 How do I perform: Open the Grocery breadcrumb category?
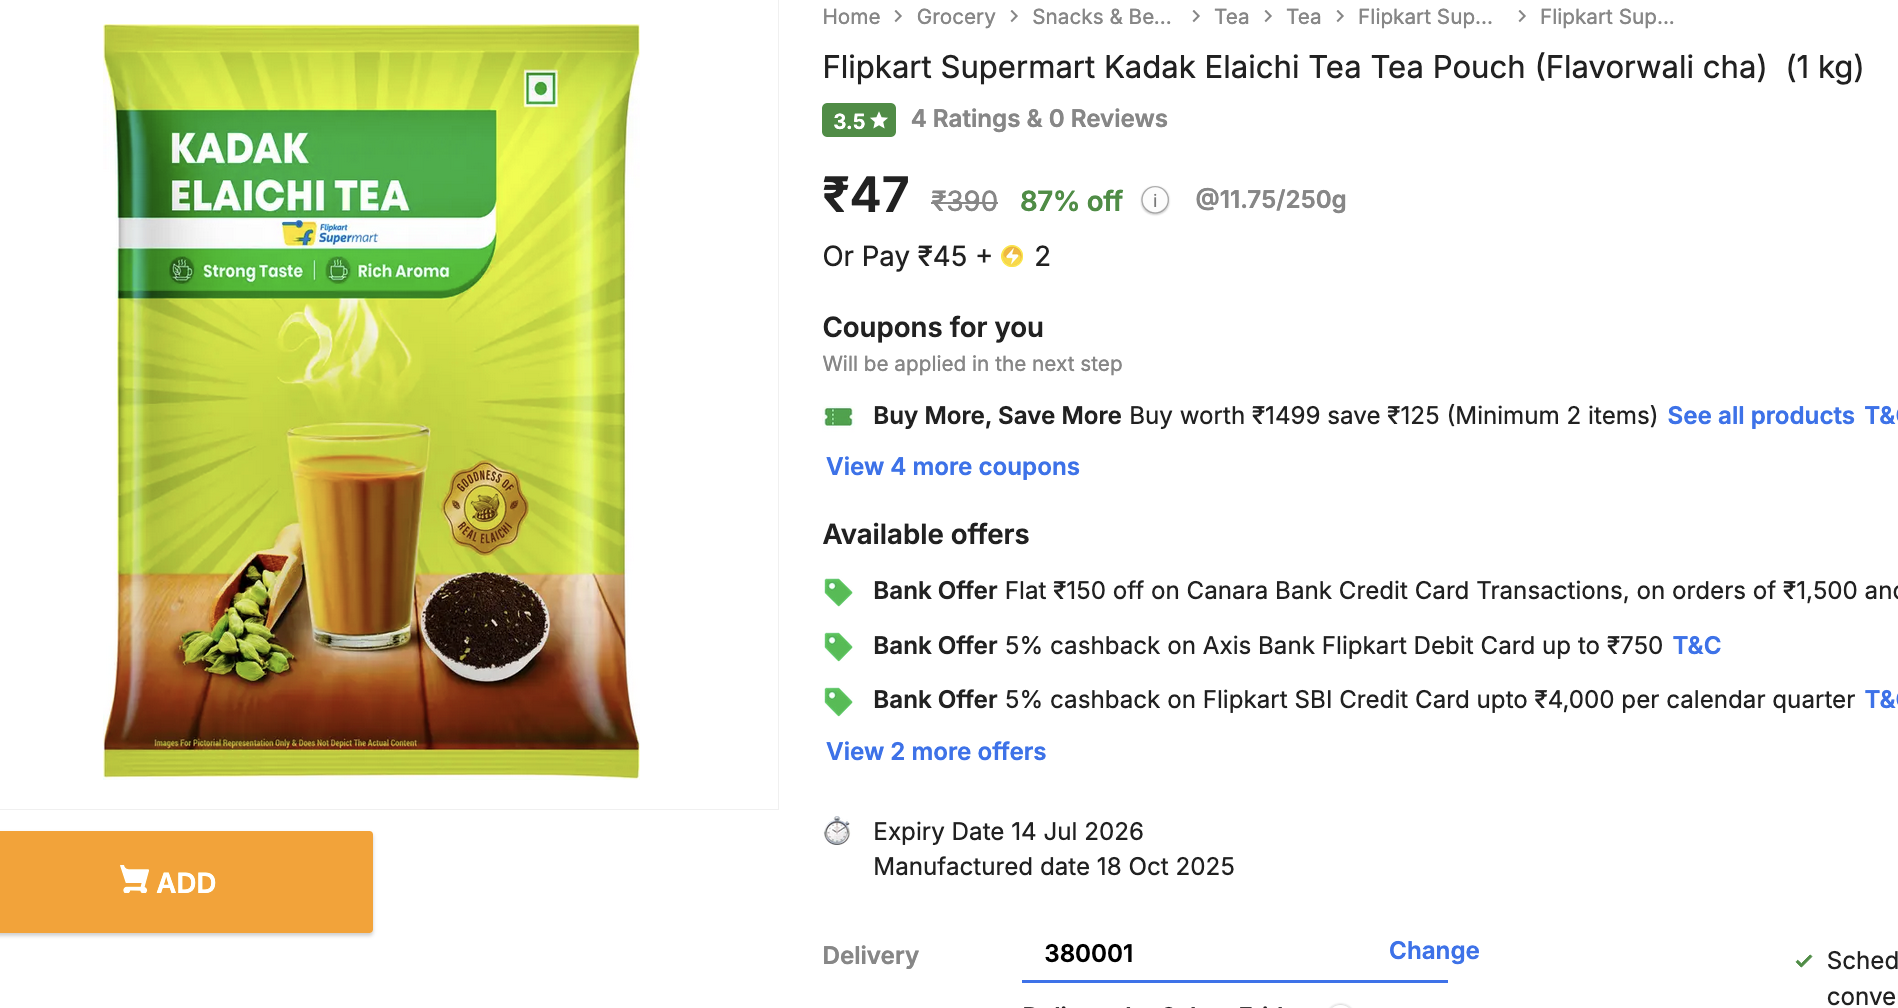pos(955,16)
